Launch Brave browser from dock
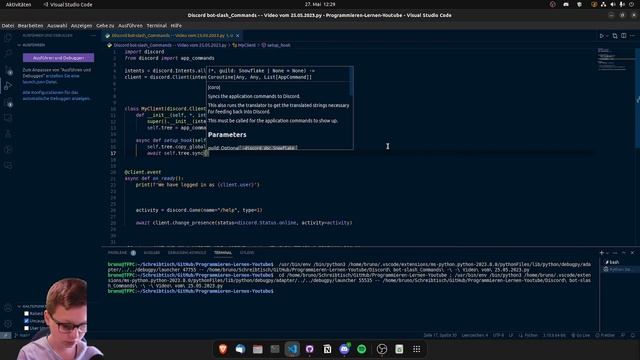The height and width of the screenshot is (360, 640). point(223,349)
